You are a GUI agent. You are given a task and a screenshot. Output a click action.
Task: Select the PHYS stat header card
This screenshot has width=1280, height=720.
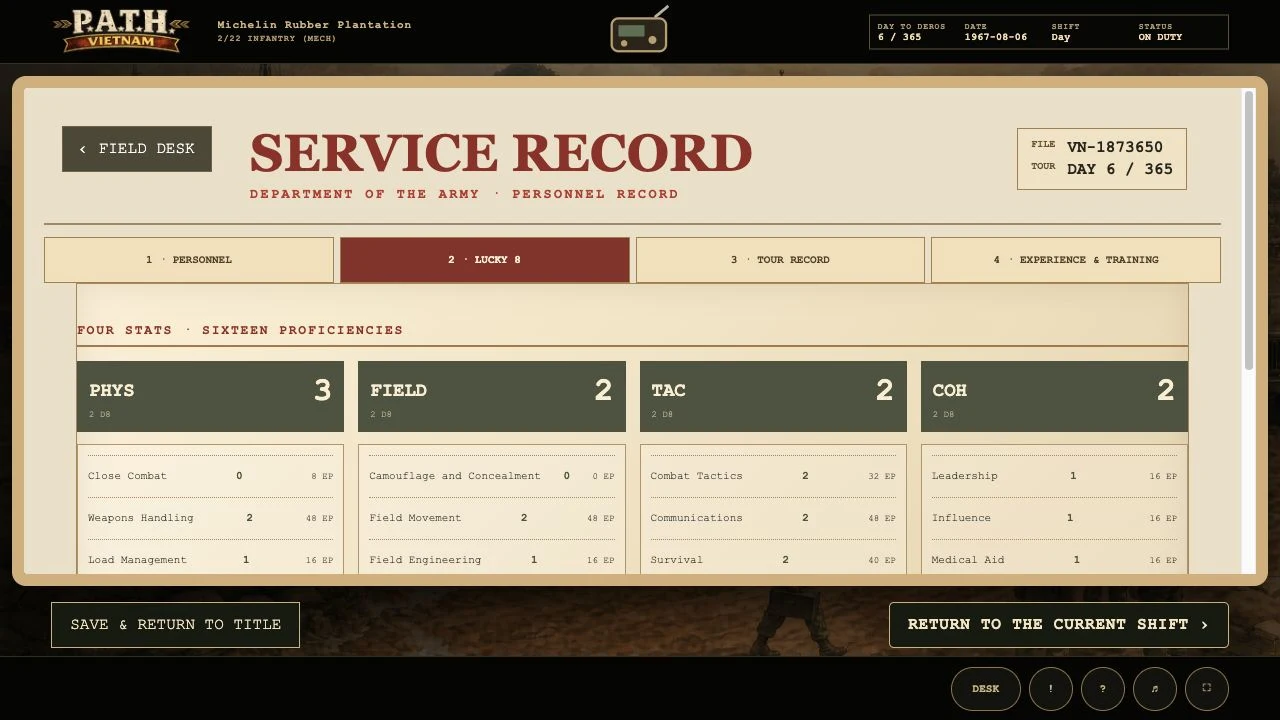(210, 397)
